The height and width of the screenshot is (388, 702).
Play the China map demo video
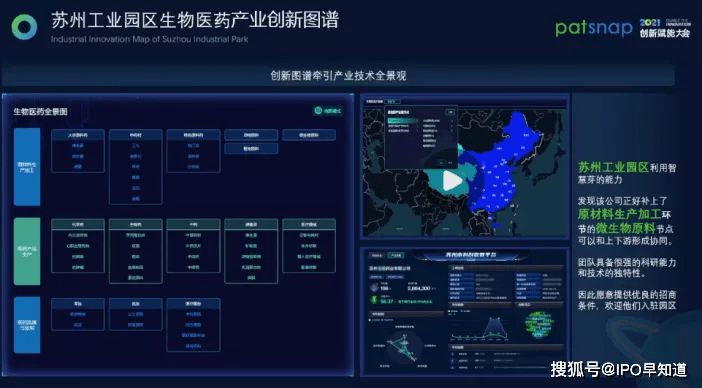pyautogui.click(x=452, y=181)
